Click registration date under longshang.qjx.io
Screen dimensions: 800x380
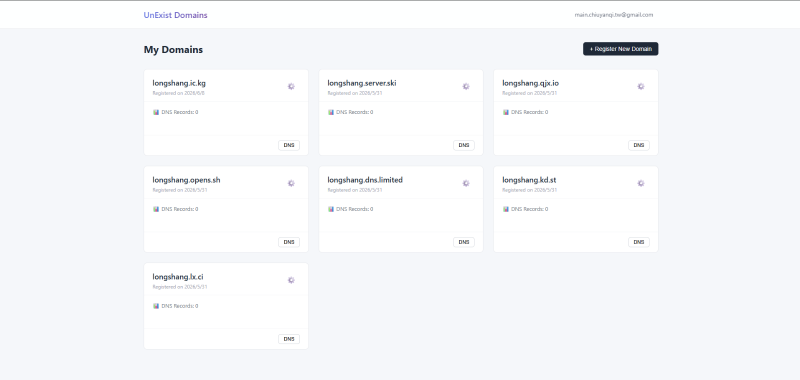coord(530,93)
